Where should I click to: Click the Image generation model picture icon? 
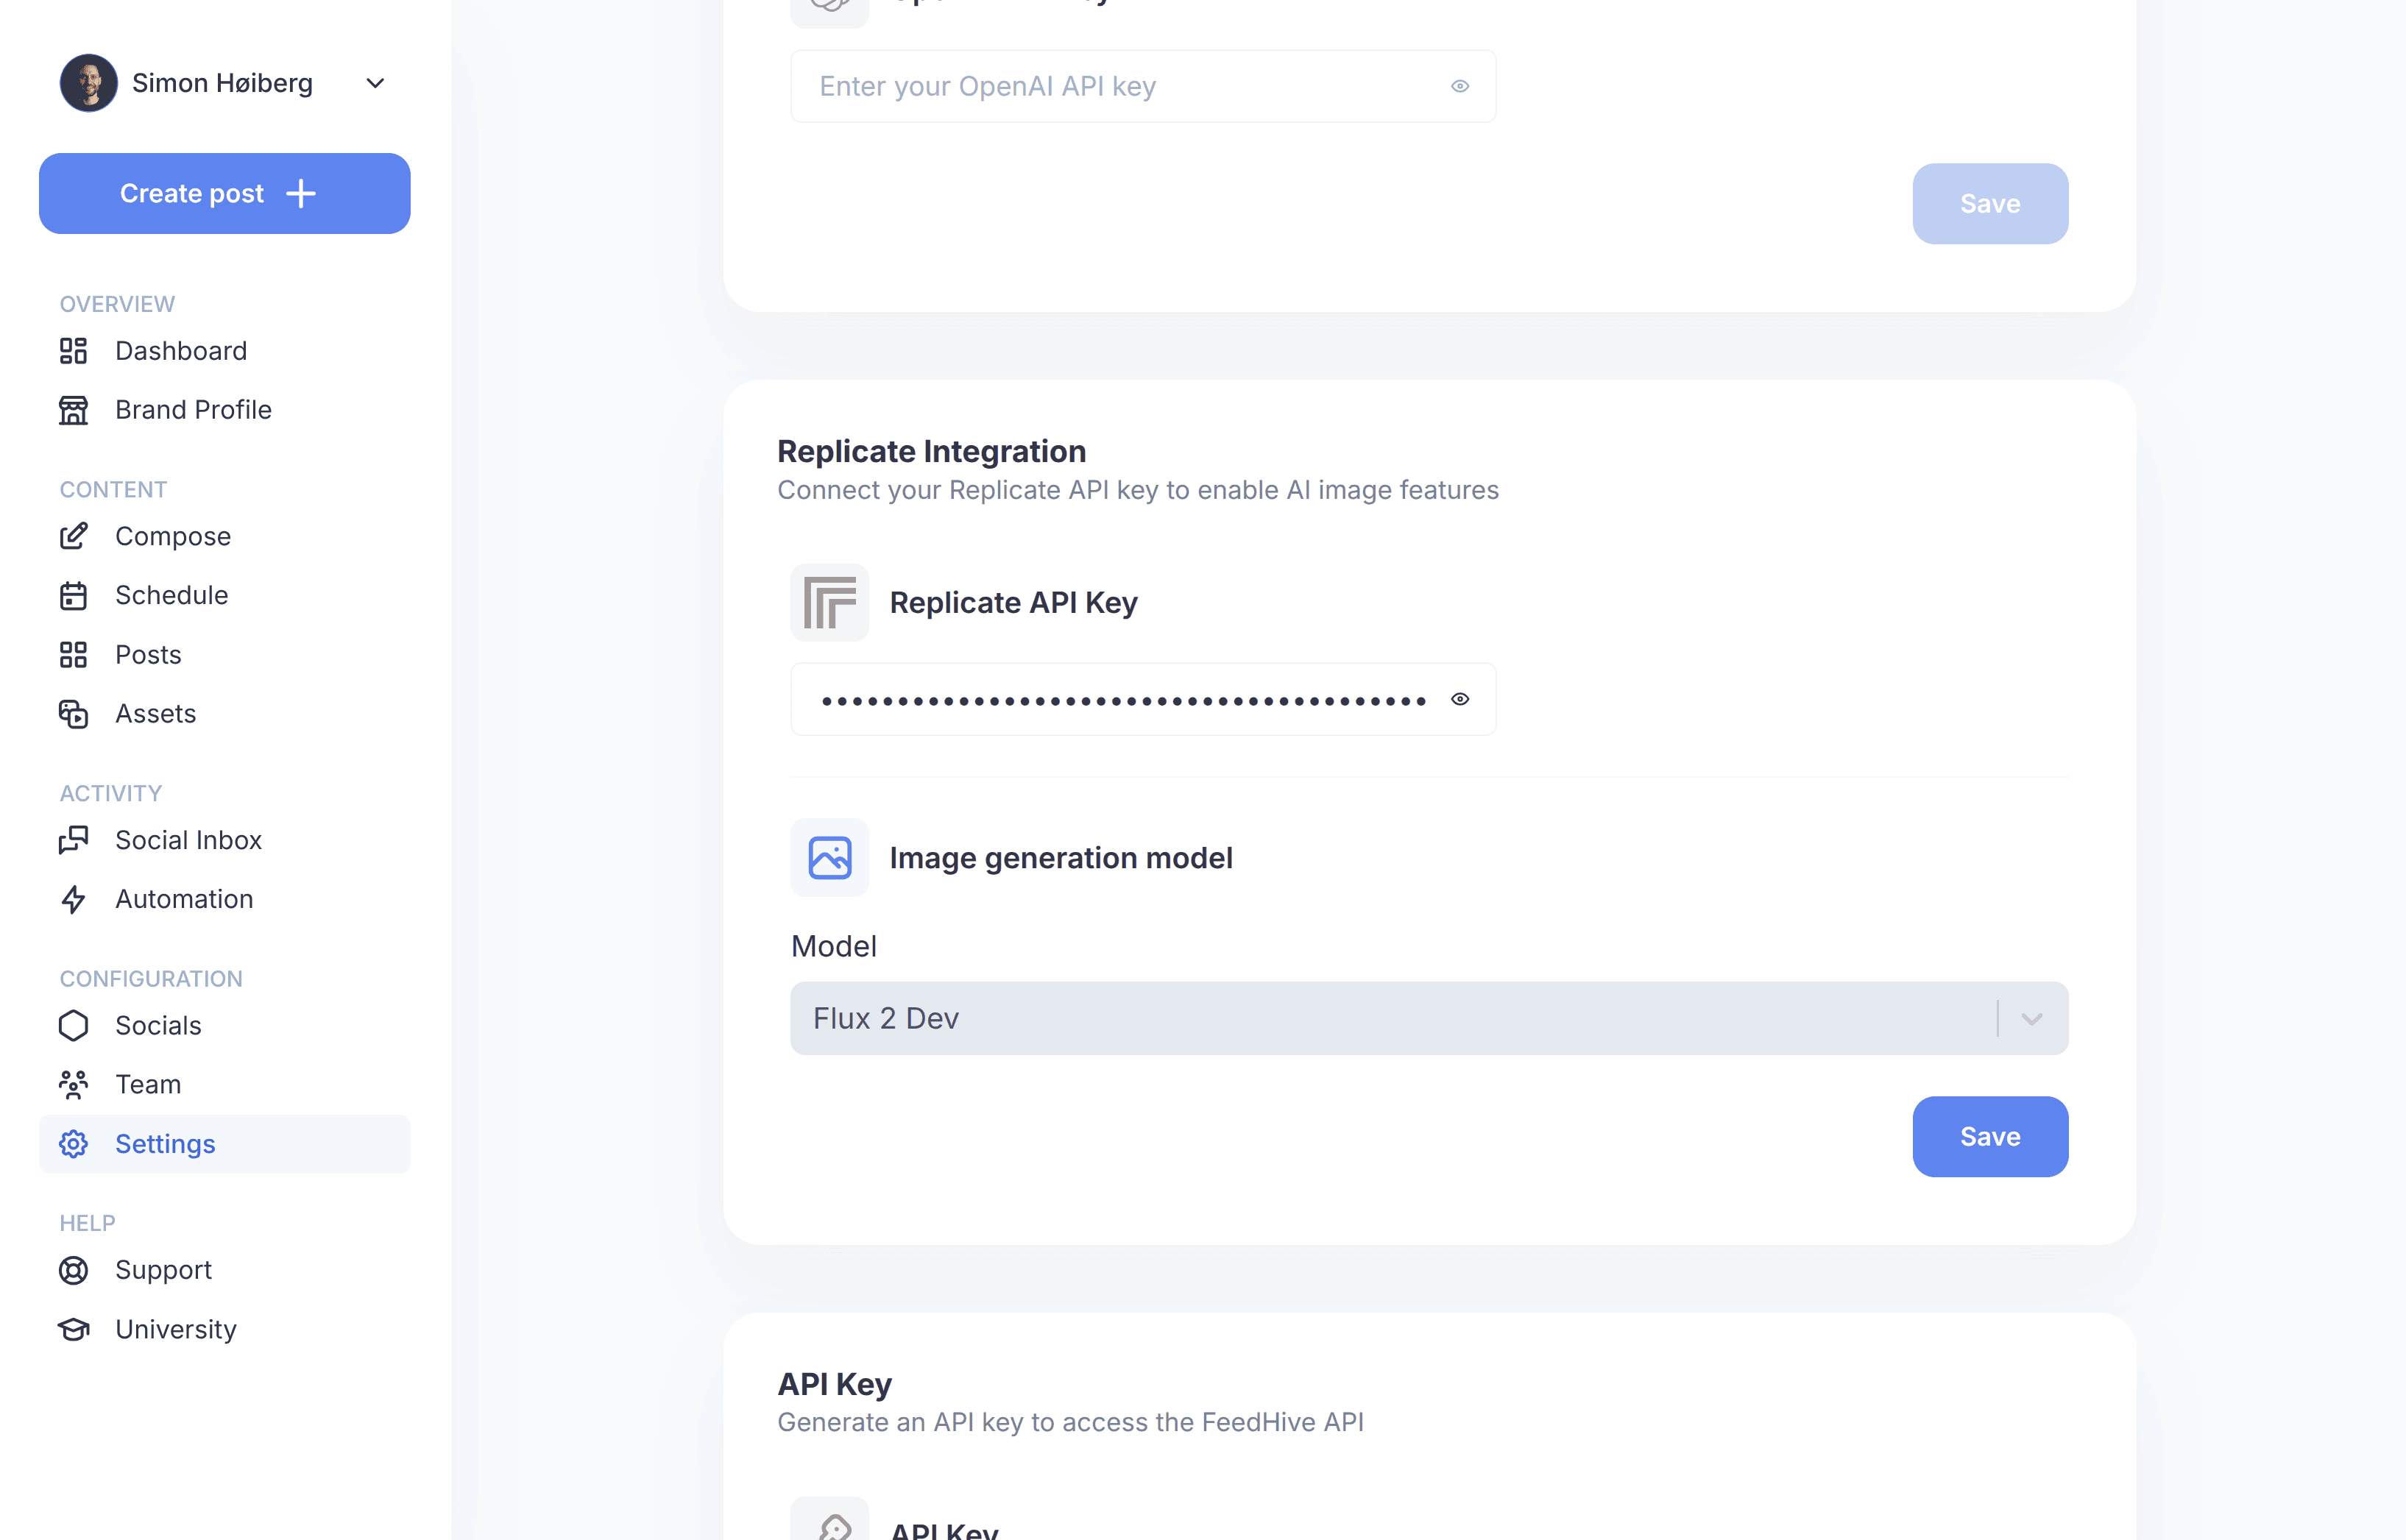pyautogui.click(x=829, y=857)
